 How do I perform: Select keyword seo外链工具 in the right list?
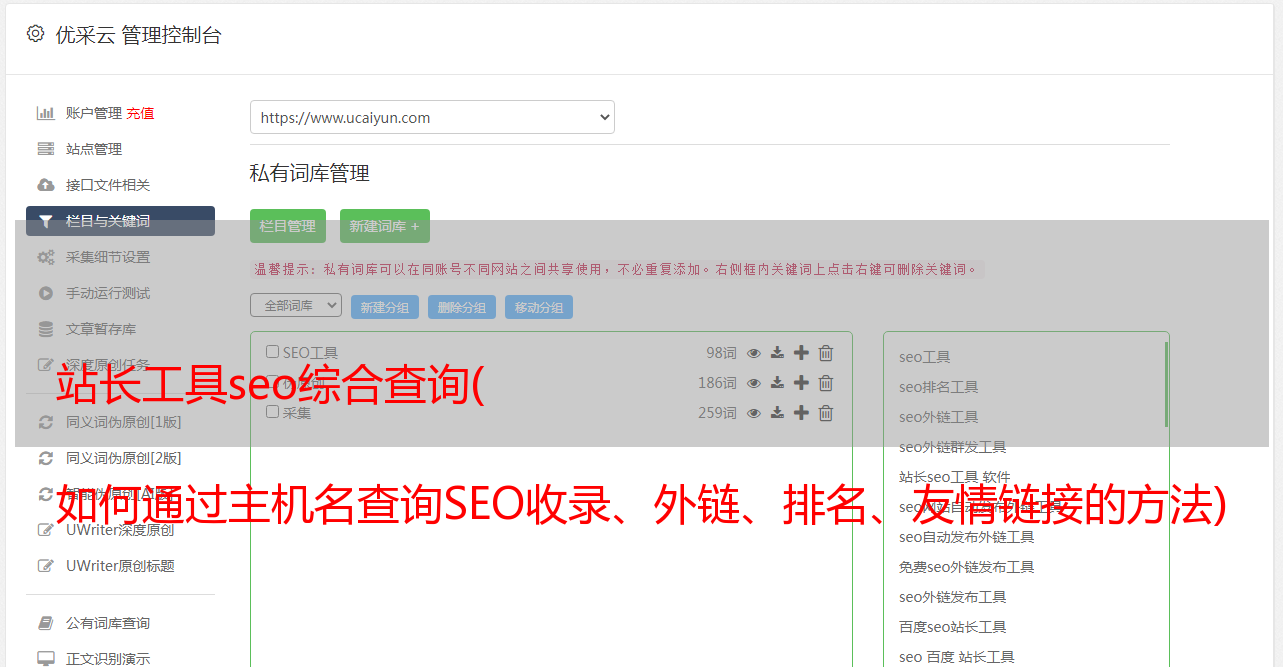[x=938, y=417]
